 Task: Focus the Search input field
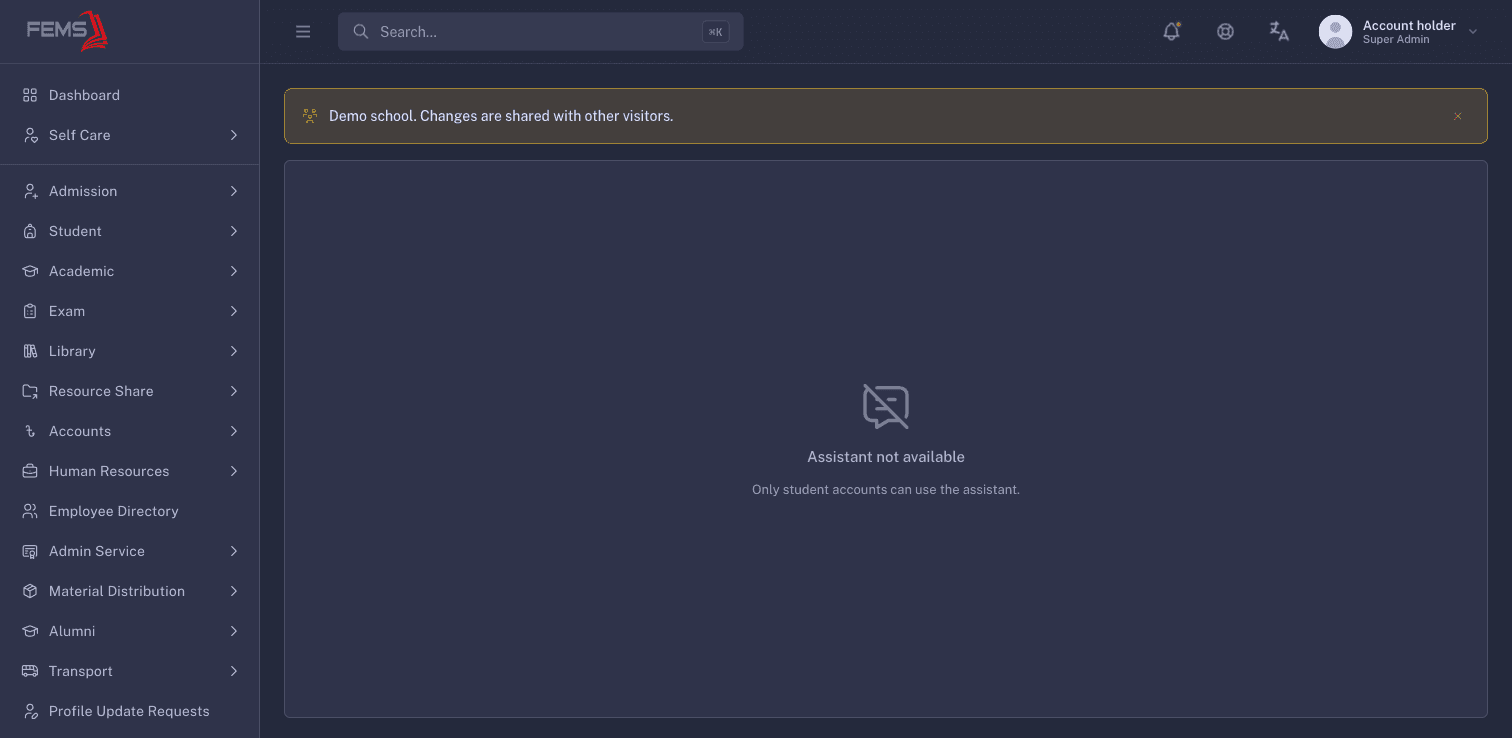(x=540, y=32)
